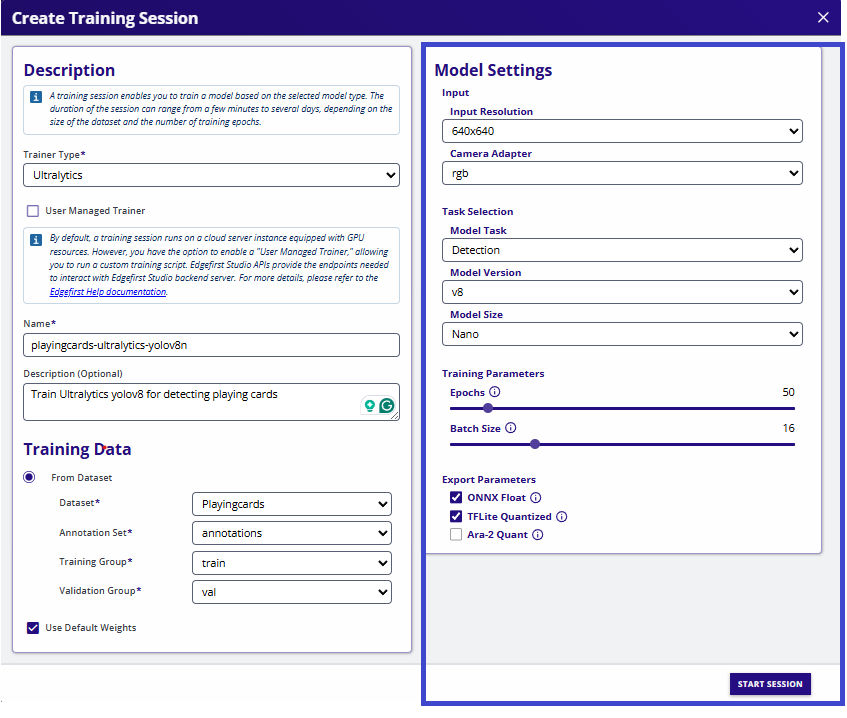This screenshot has height=718, width=847.
Task: Click the Epochs slider handle
Action: tap(487, 407)
